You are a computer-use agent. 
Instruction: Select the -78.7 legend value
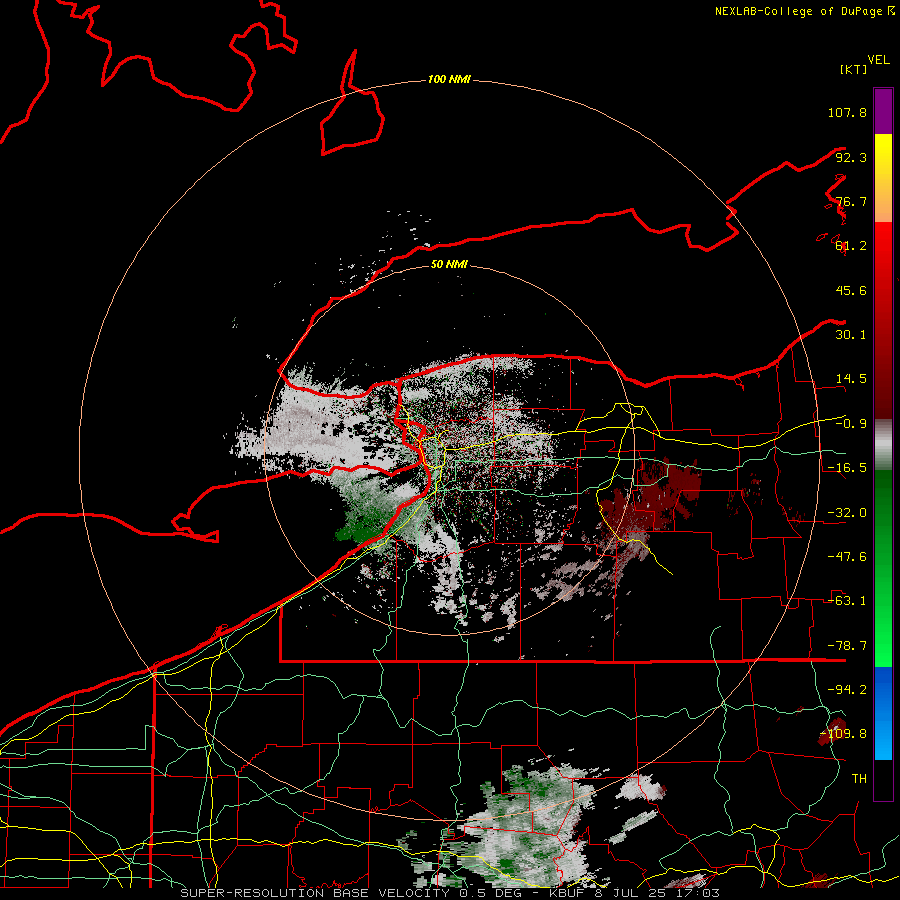[847, 646]
